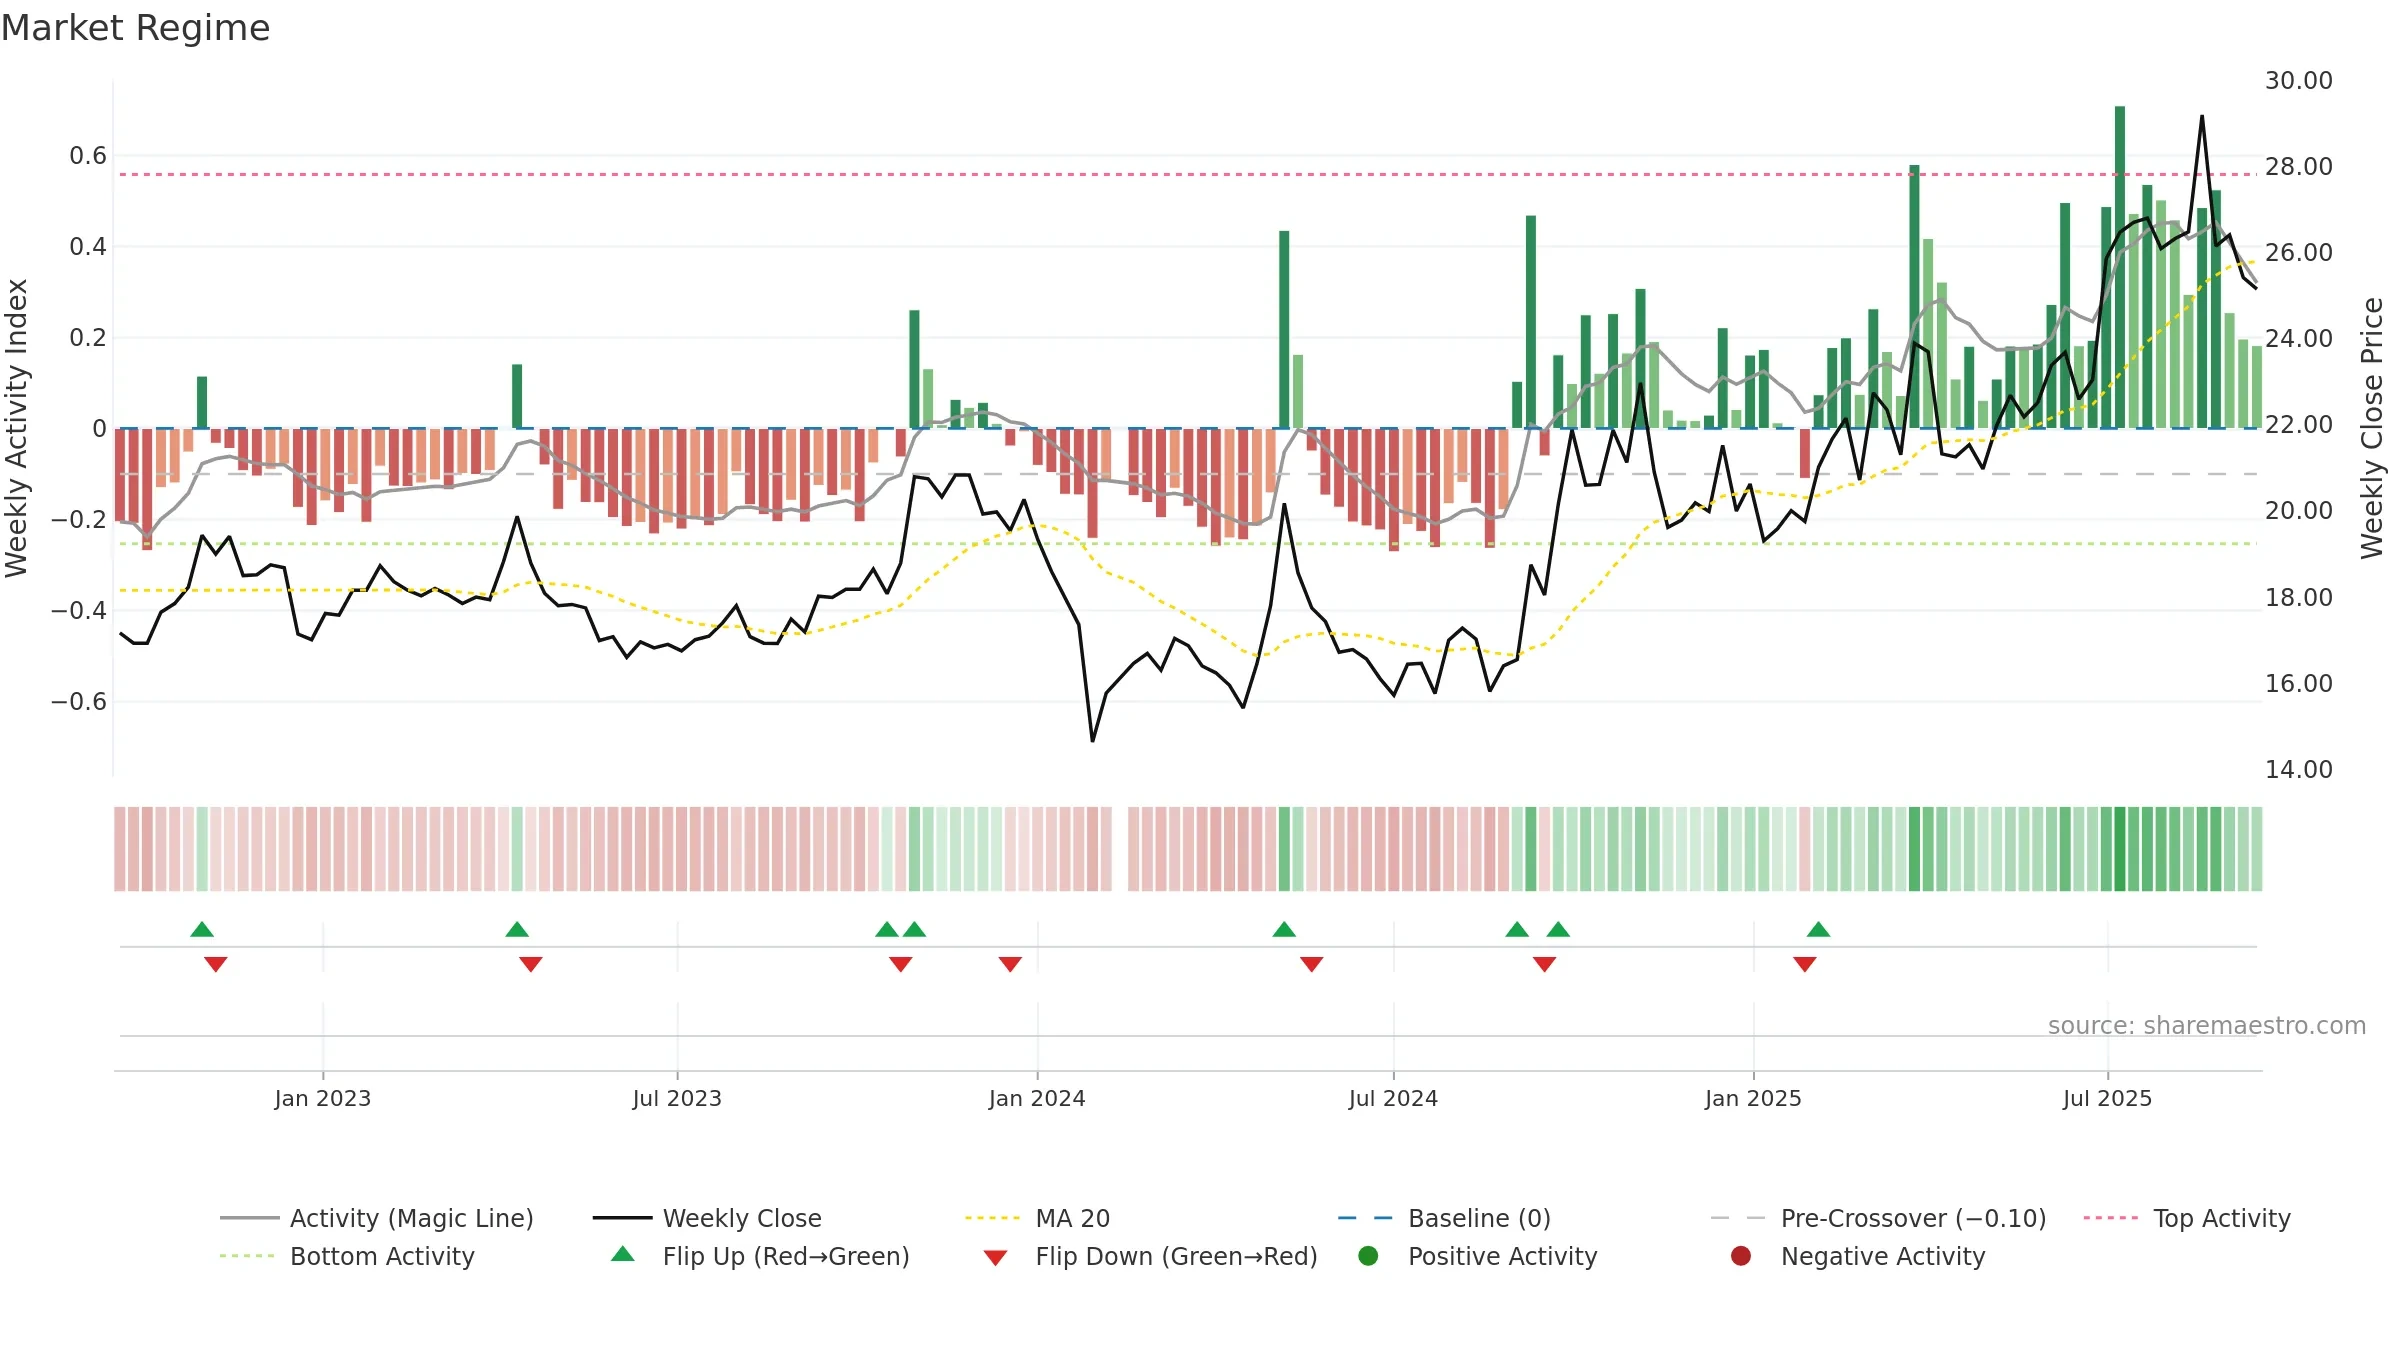Click the Jan 2024 x-axis label
The image size is (2400, 1350).
[x=1037, y=1098]
